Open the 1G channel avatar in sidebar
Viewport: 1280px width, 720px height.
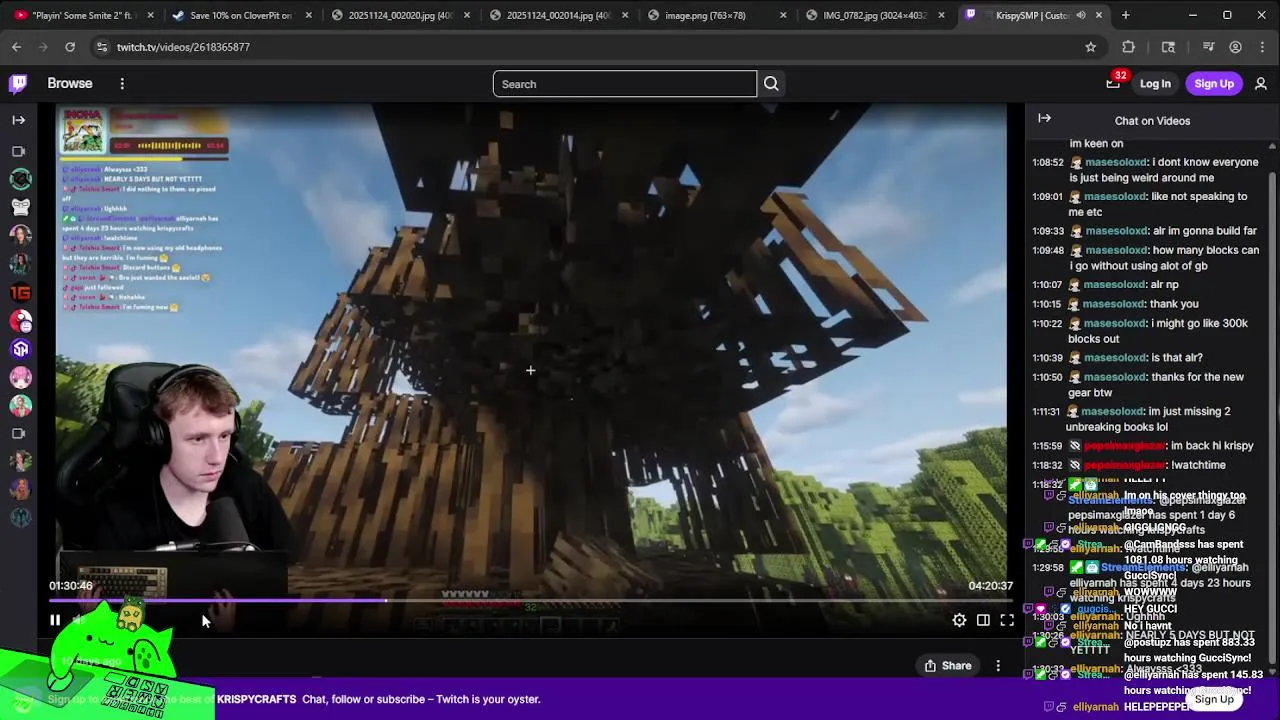(20, 293)
